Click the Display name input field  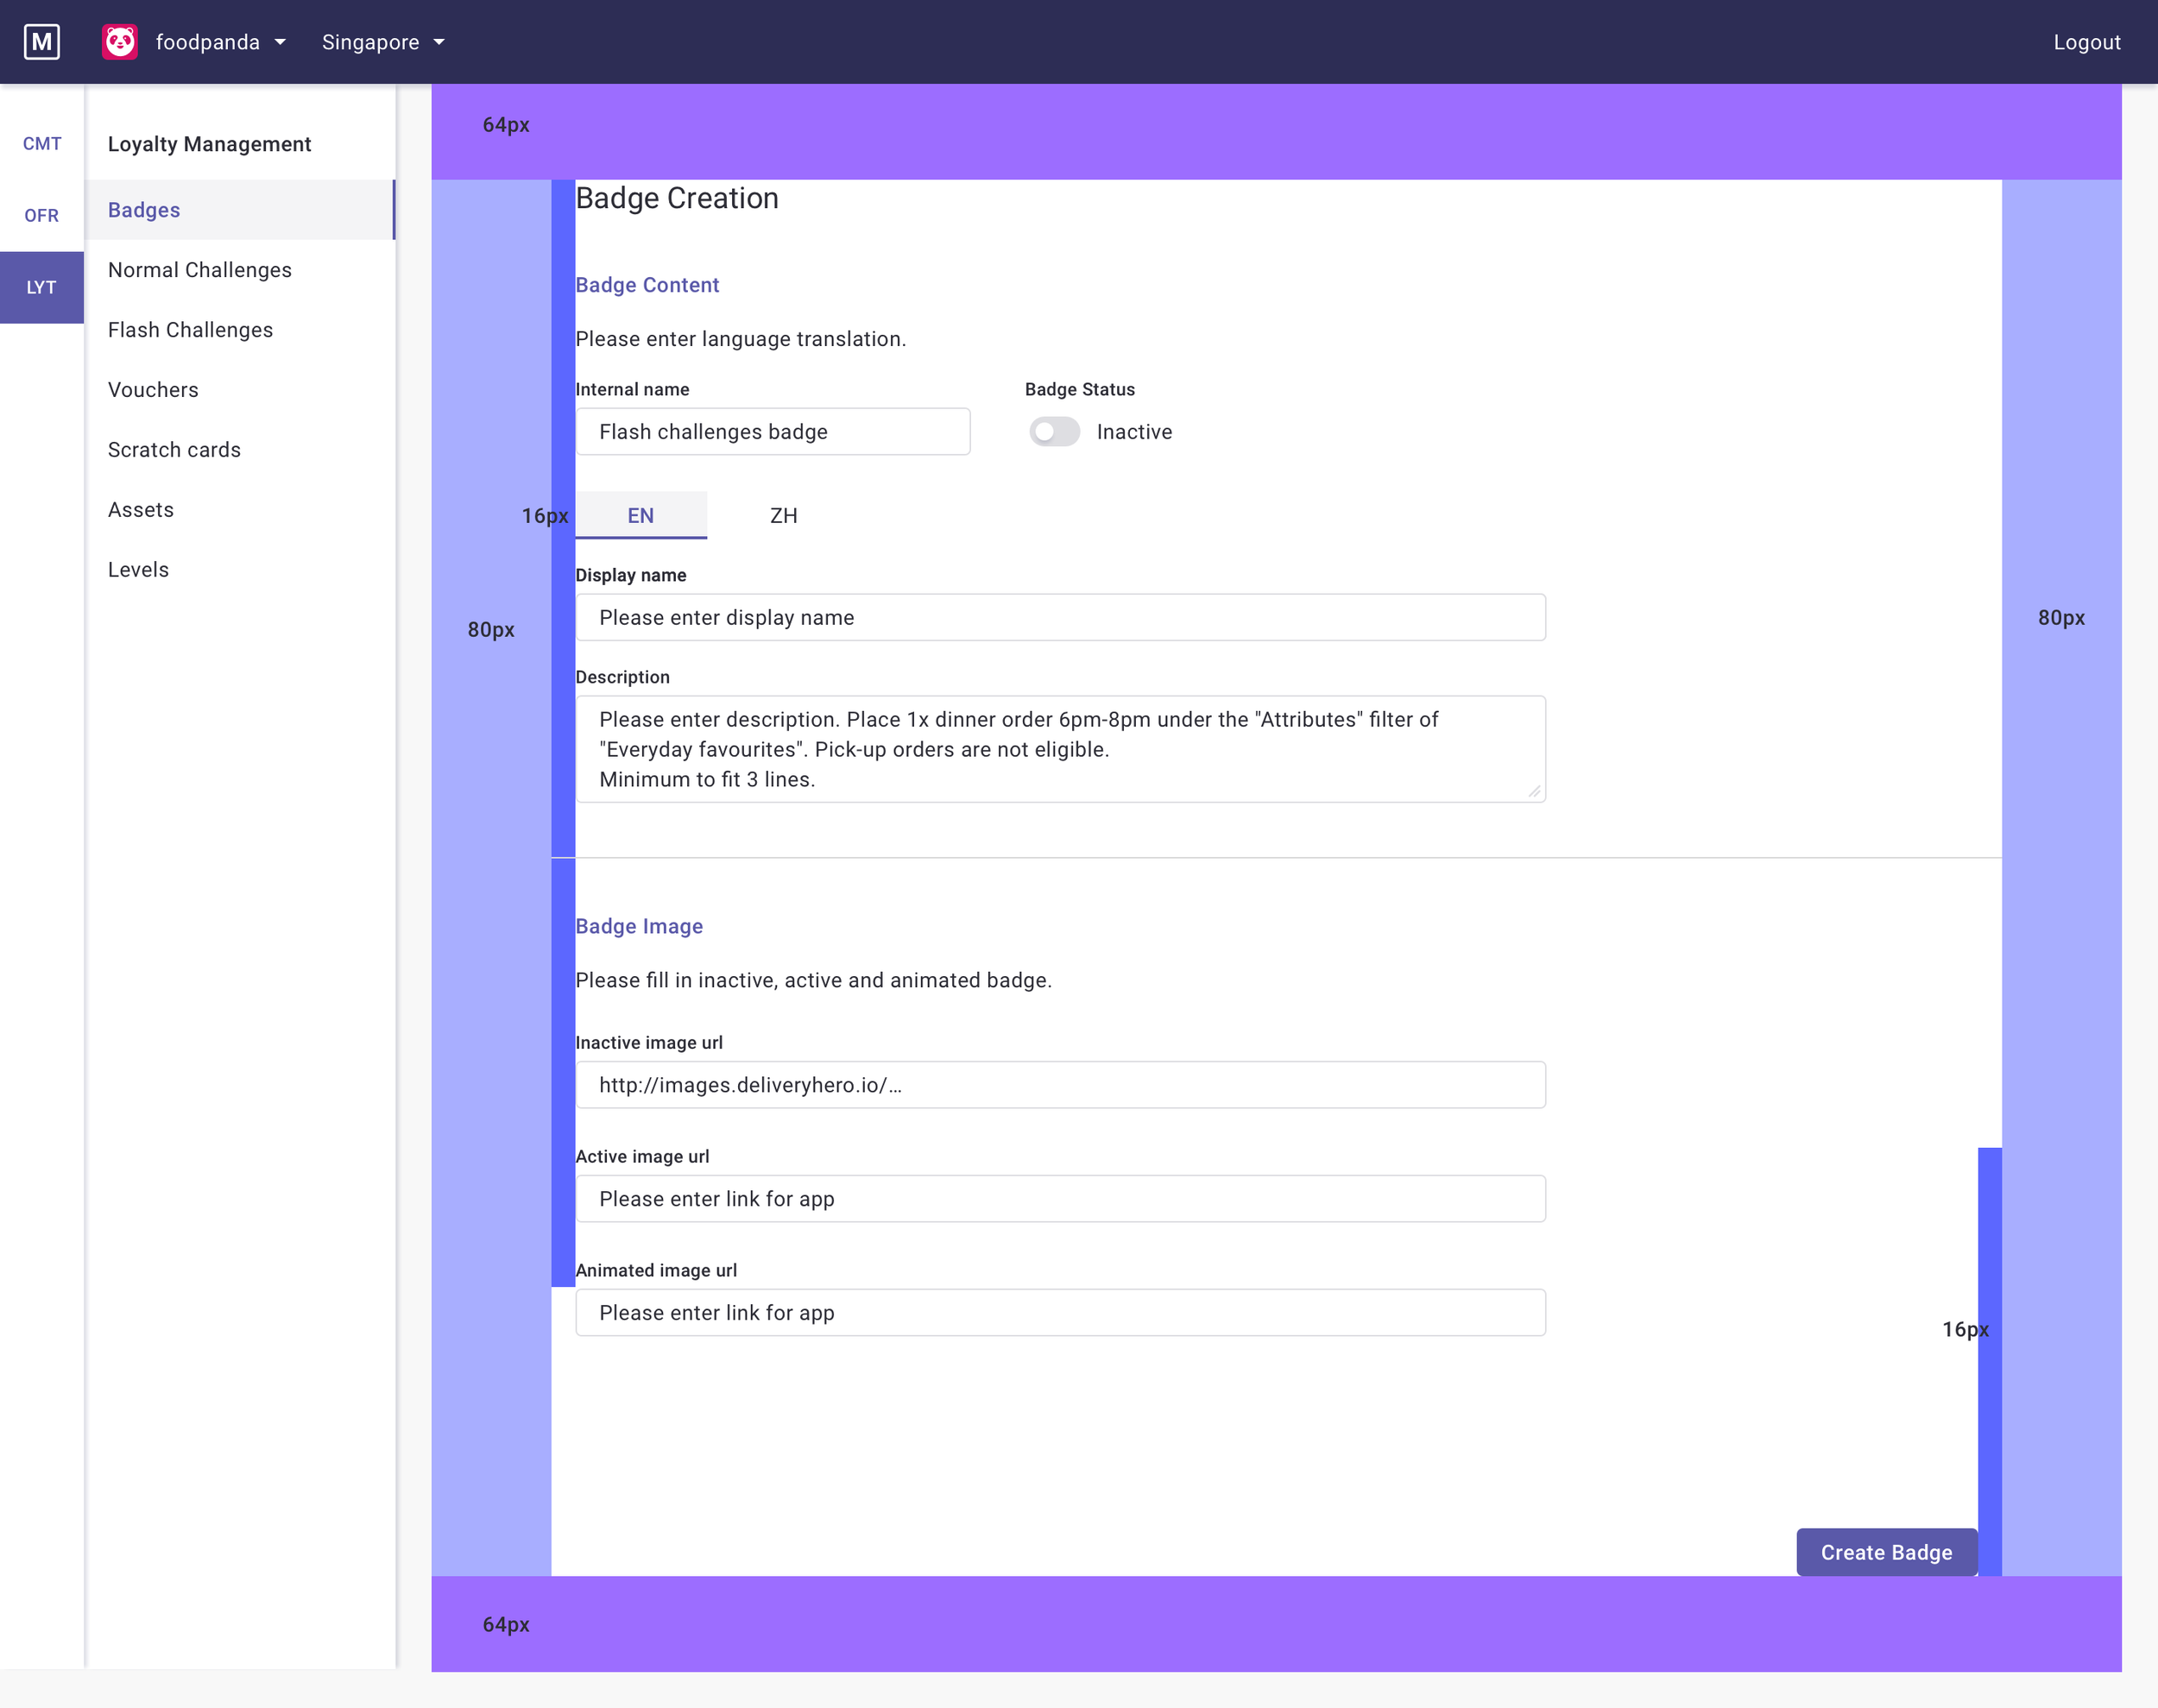(1060, 618)
